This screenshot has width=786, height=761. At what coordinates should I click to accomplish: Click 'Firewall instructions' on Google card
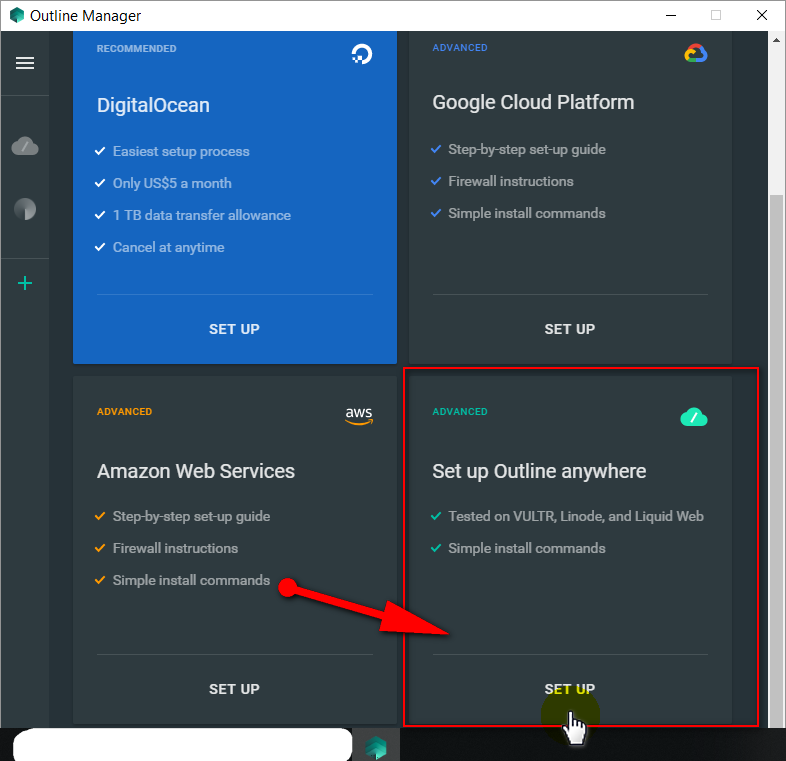[511, 181]
